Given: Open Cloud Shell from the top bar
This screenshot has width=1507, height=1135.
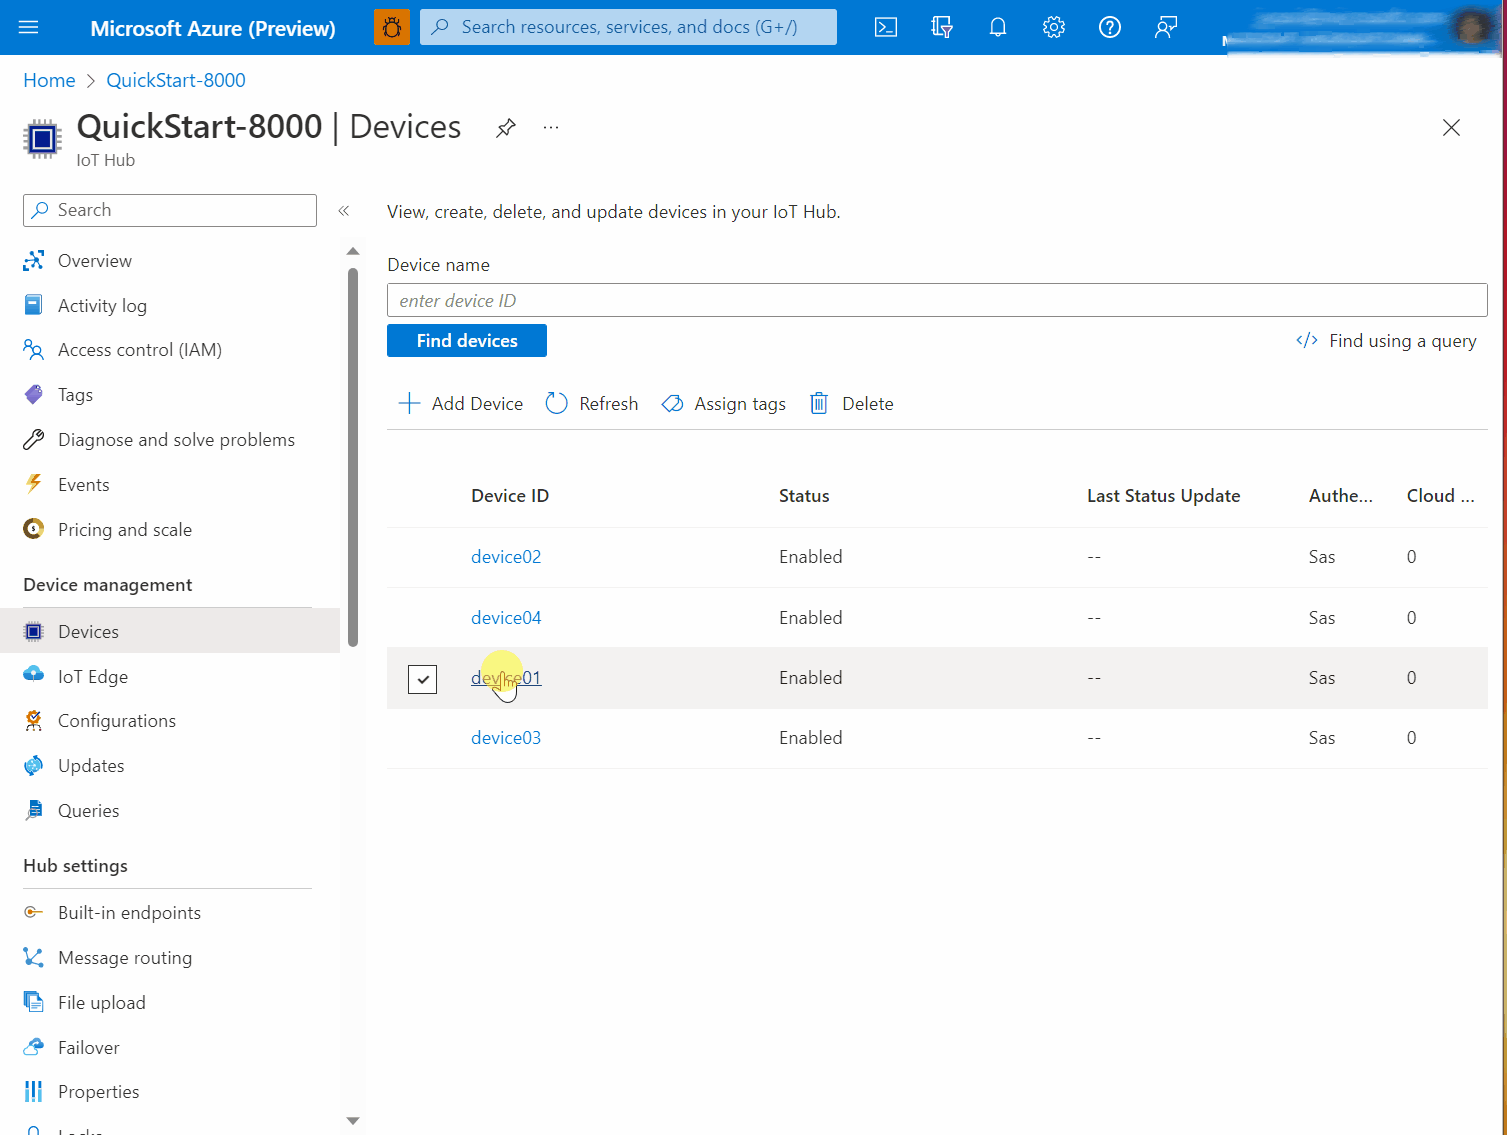Looking at the screenshot, I should pyautogui.click(x=886, y=27).
